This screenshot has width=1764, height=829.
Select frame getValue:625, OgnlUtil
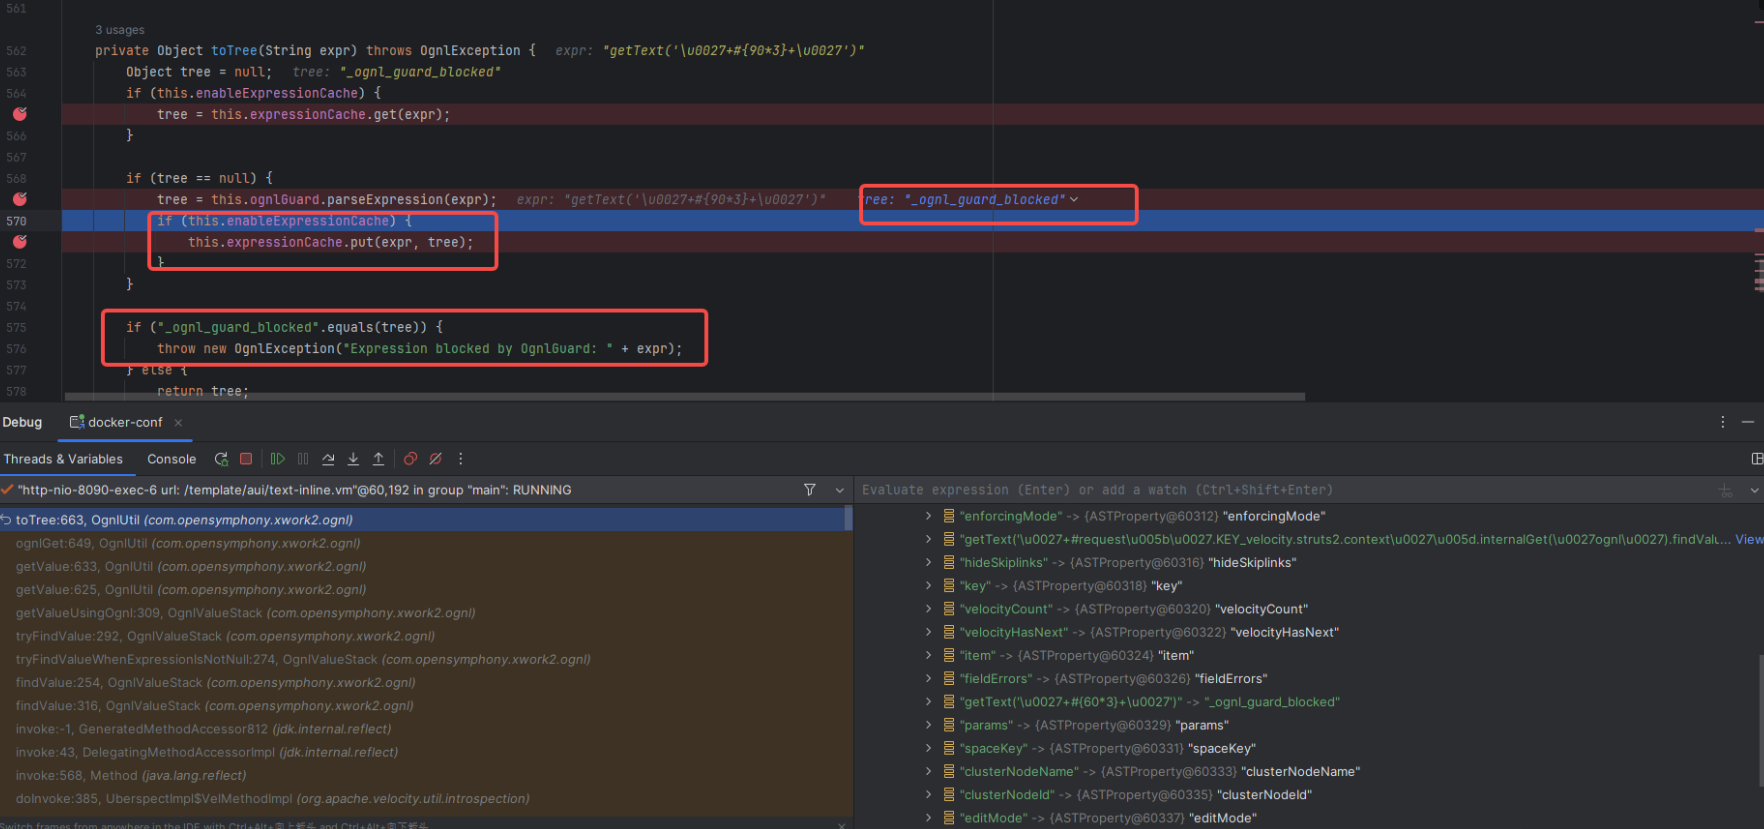pos(424,589)
